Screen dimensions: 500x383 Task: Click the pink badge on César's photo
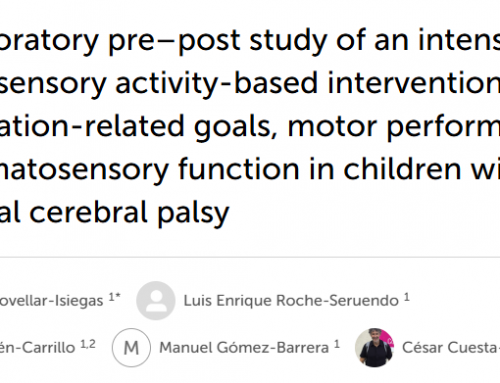click(389, 340)
